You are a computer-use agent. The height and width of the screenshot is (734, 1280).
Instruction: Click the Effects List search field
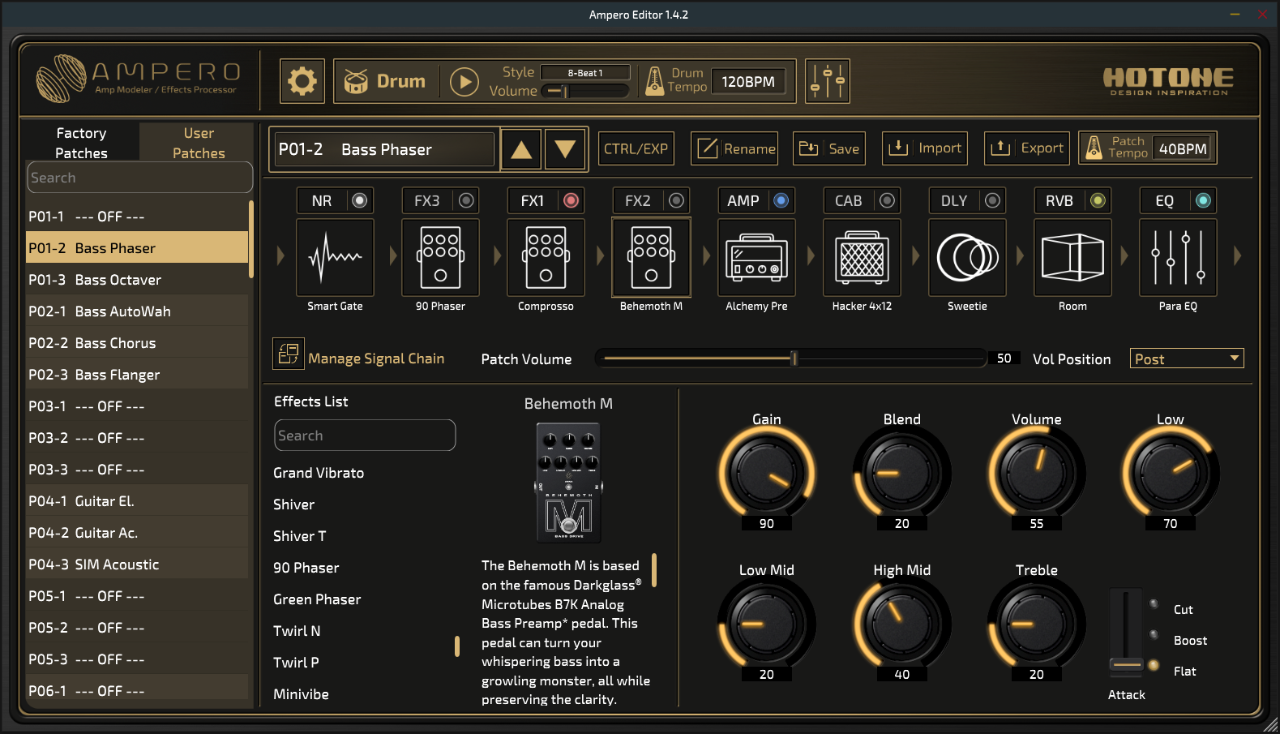point(365,436)
